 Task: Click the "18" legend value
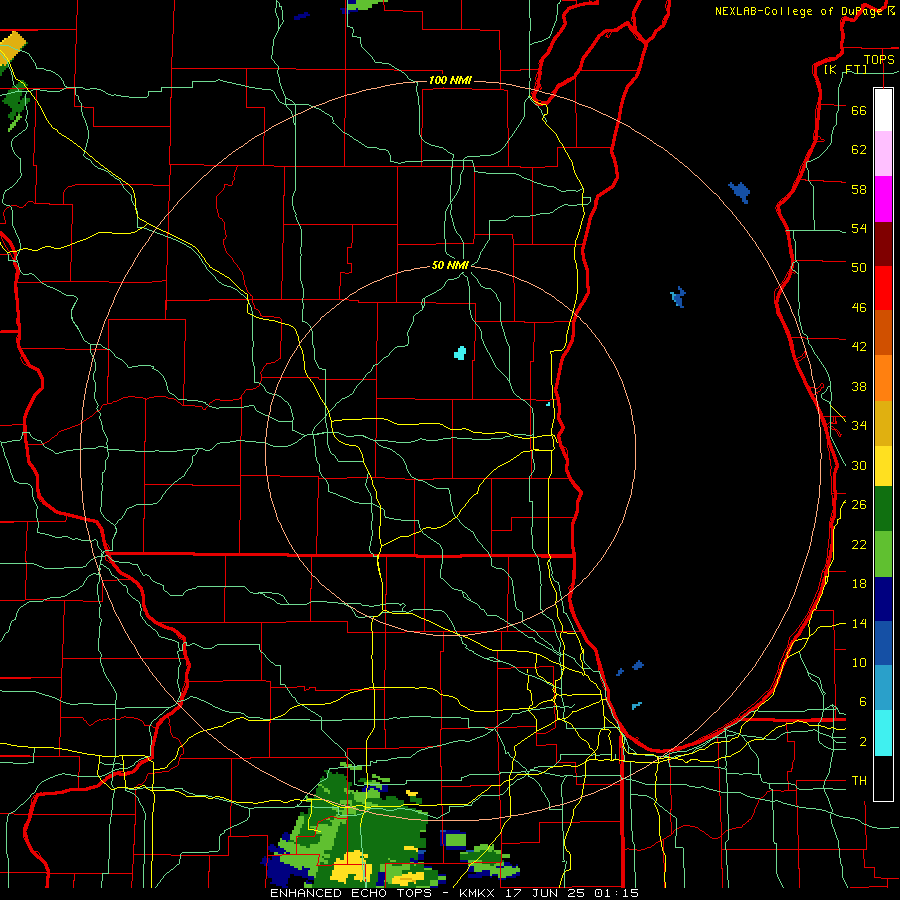tap(859, 584)
